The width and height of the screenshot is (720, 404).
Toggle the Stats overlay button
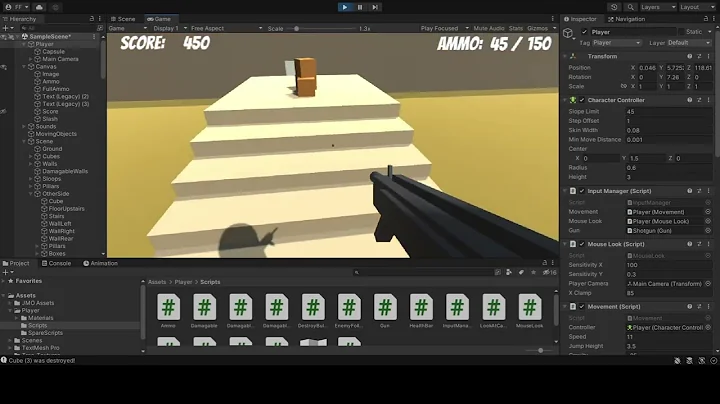516,28
